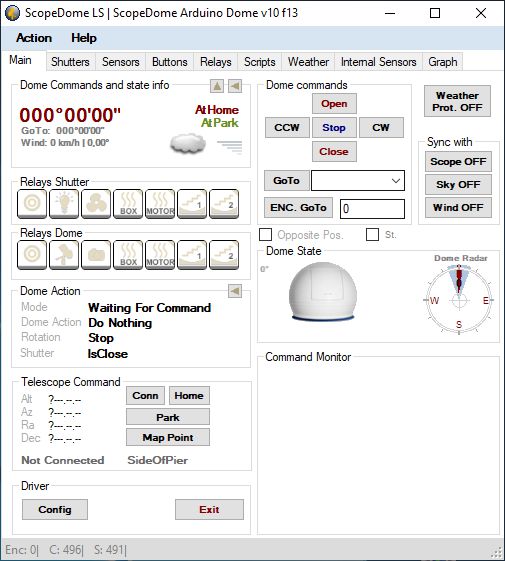Viewport: 505px width, 561px height.
Task: Click the Map Point button
Action: [168, 438]
